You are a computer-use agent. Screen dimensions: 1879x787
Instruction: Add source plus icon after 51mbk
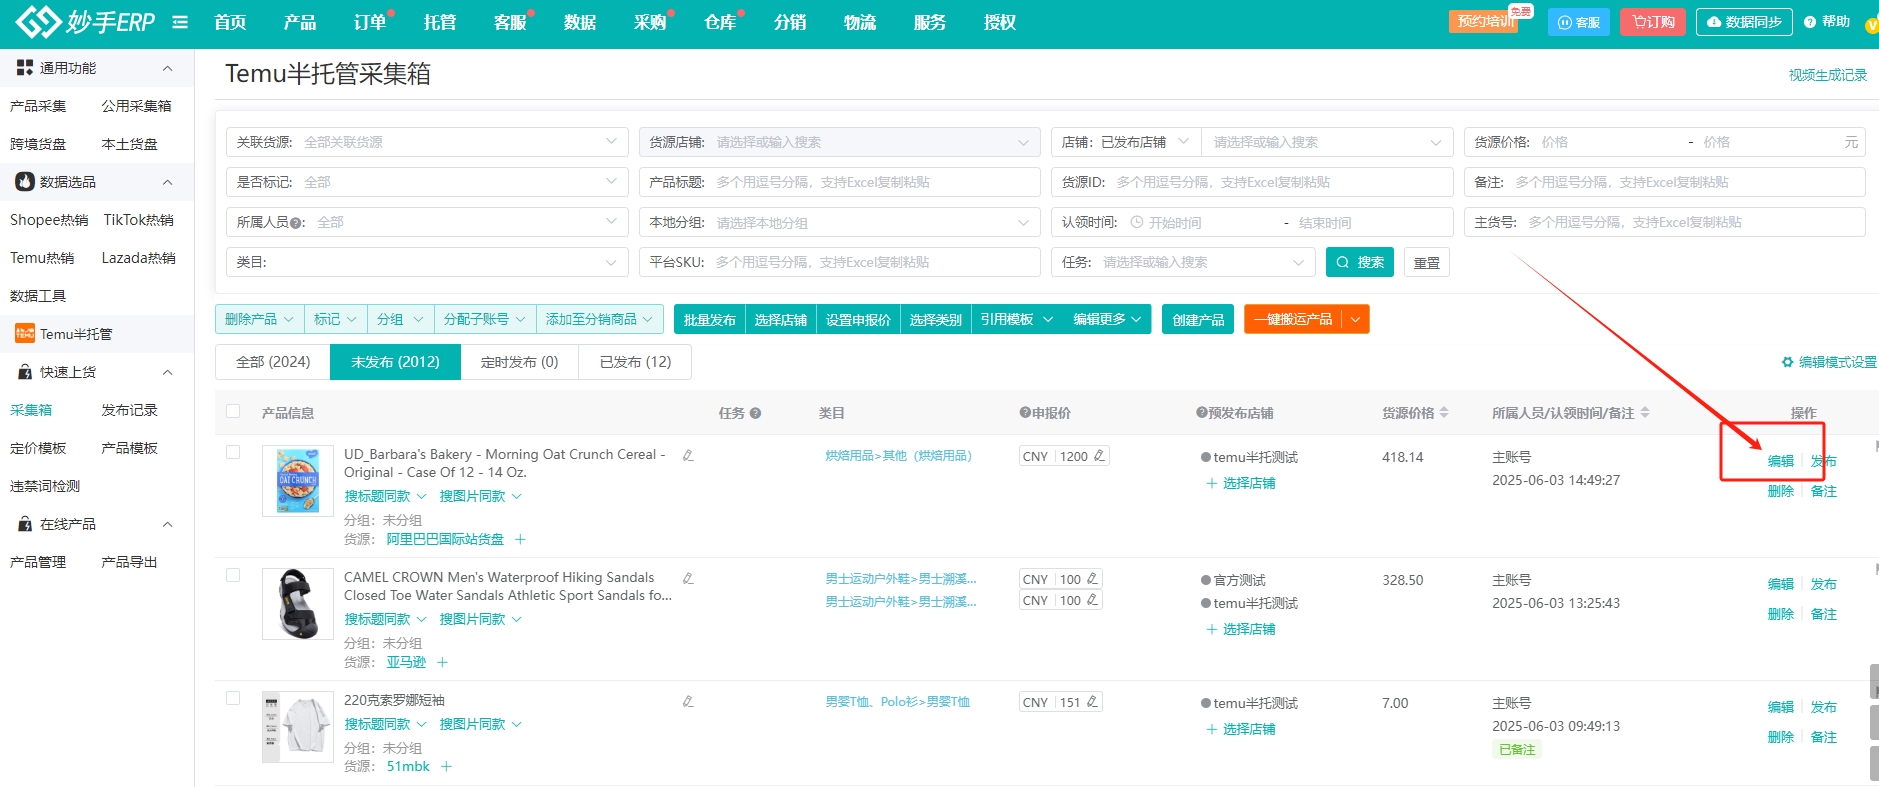click(x=446, y=766)
